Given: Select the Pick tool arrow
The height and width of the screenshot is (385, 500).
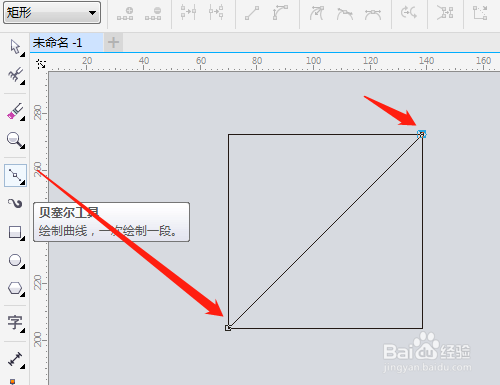Looking at the screenshot, I should 15,47.
